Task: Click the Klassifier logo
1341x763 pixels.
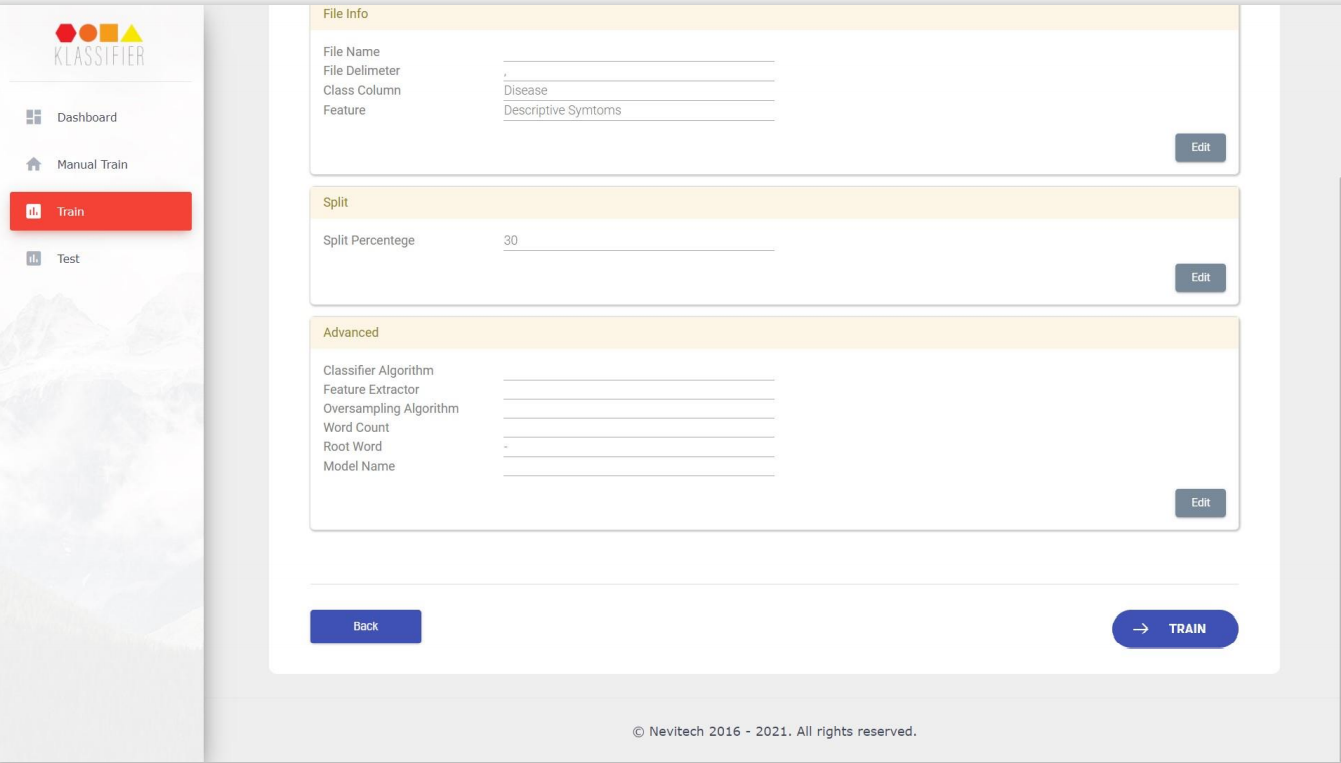Action: tap(100, 45)
